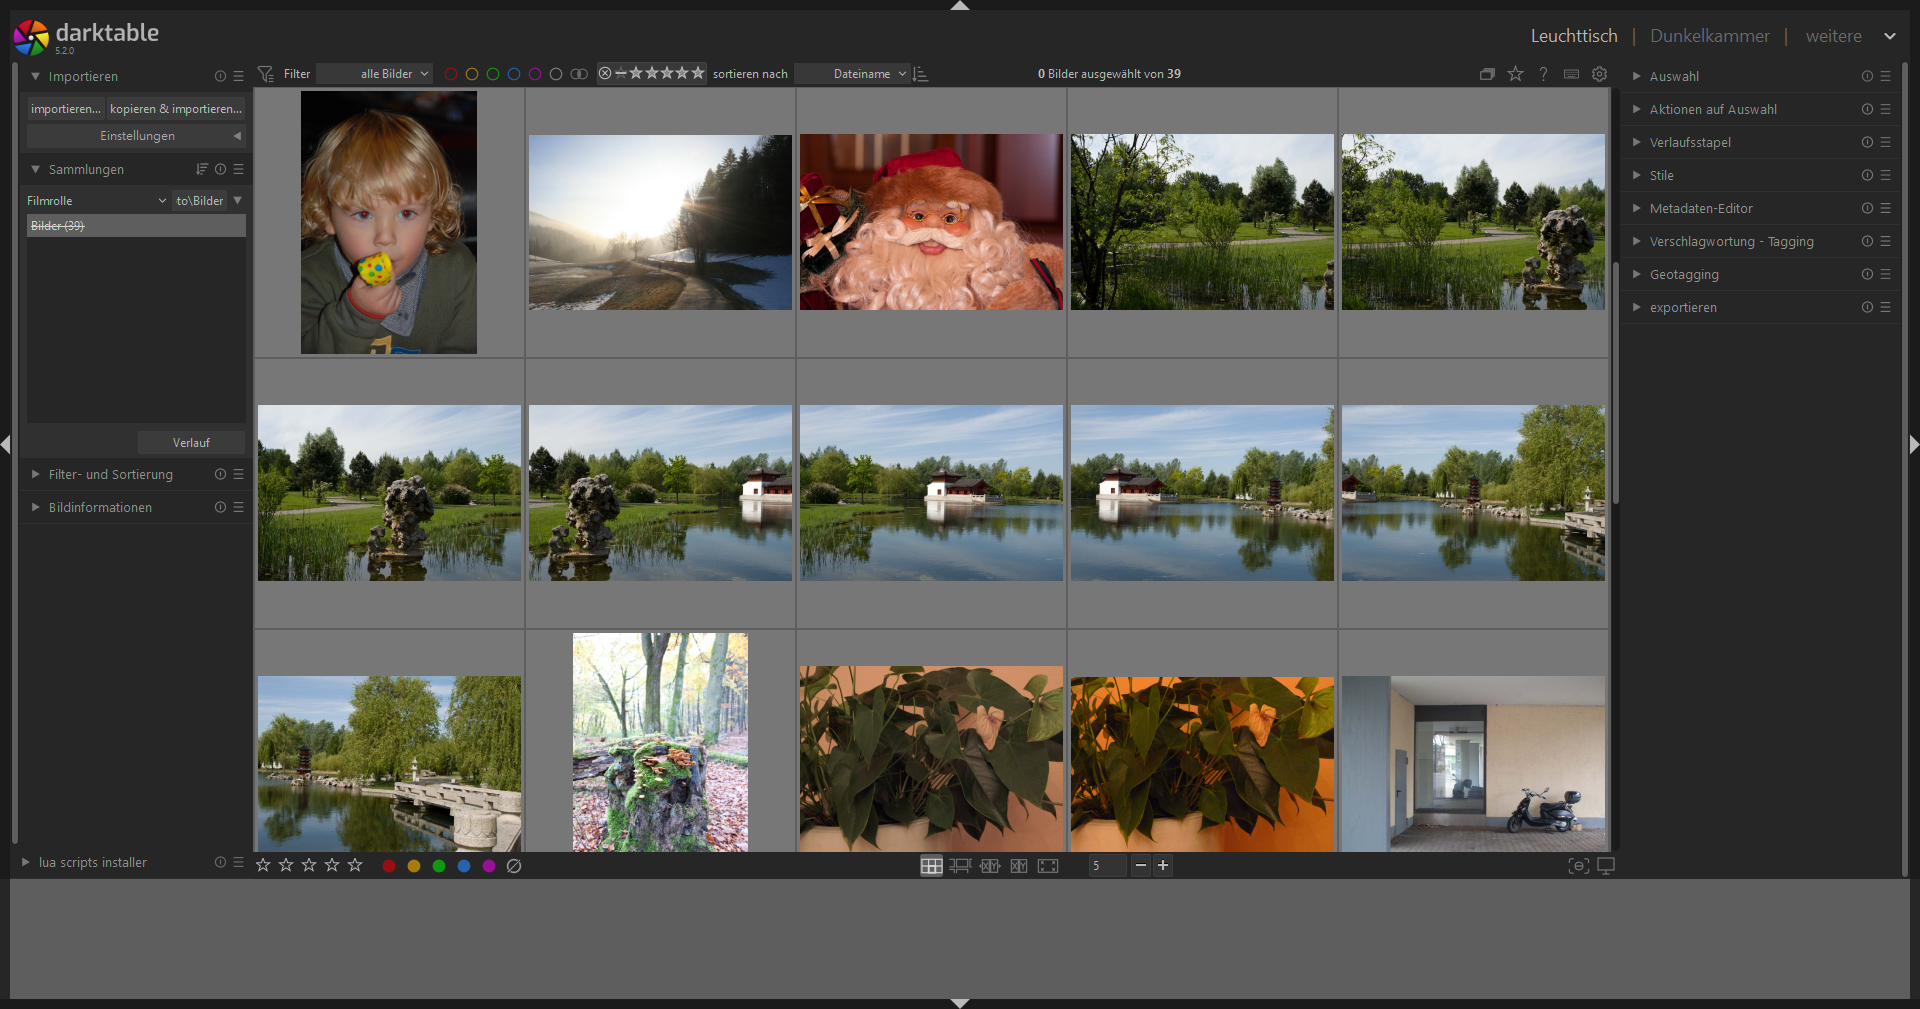Click the keyboard shortcuts mapping icon
Screen dimensions: 1920x1009
tap(1571, 73)
